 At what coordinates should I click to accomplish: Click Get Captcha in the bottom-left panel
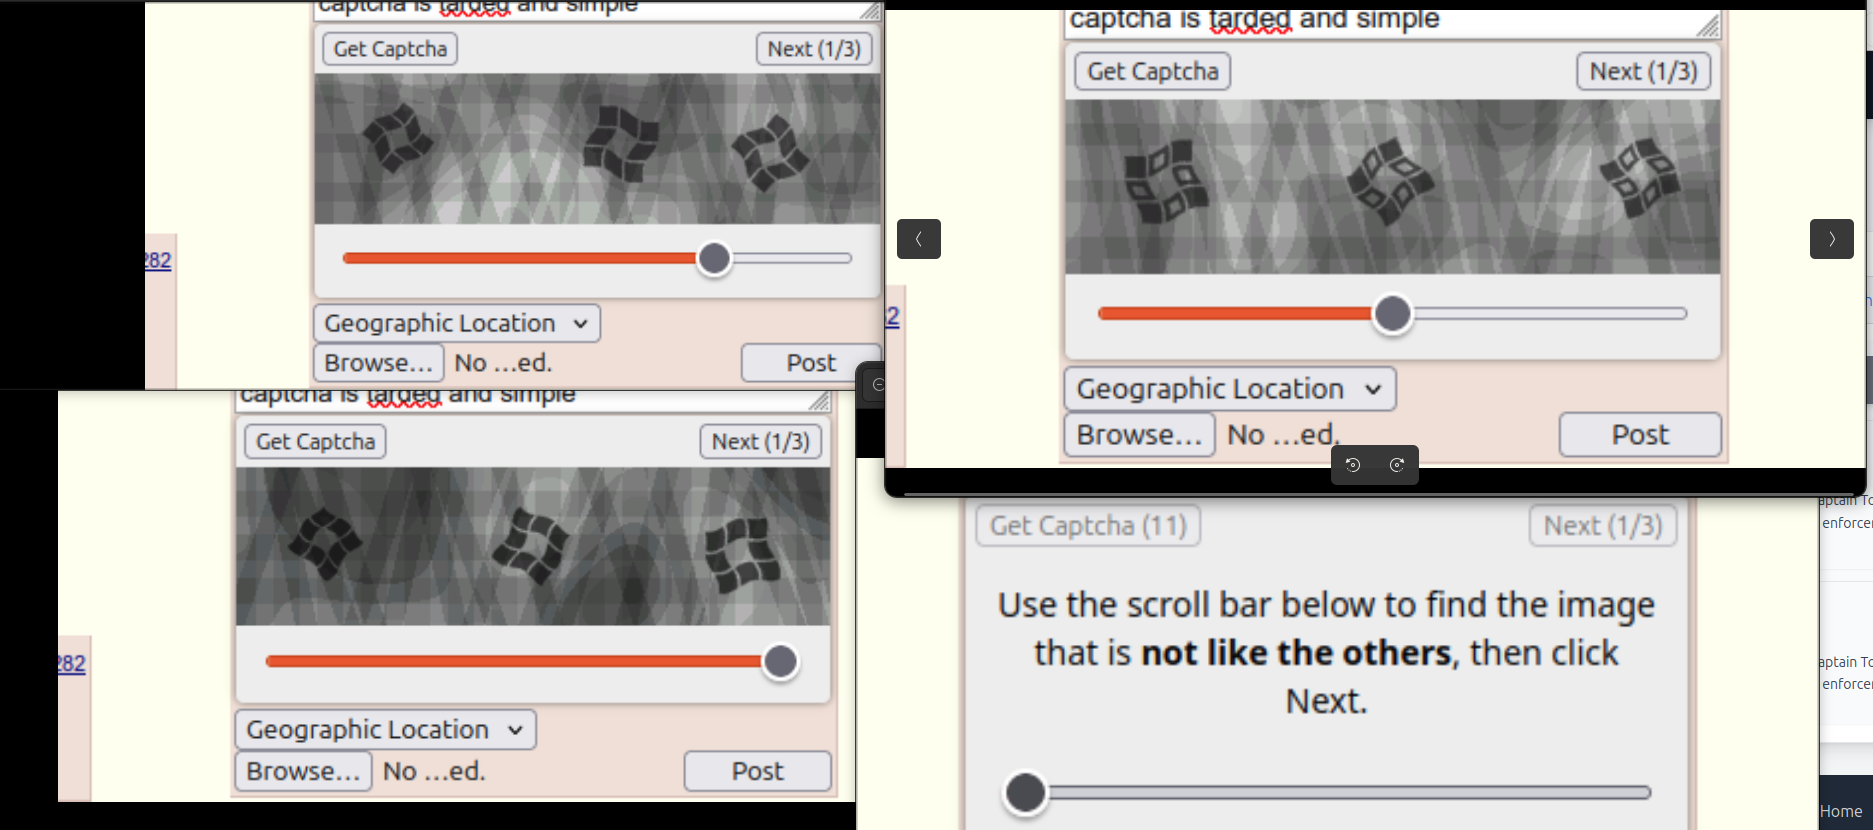[x=315, y=441]
